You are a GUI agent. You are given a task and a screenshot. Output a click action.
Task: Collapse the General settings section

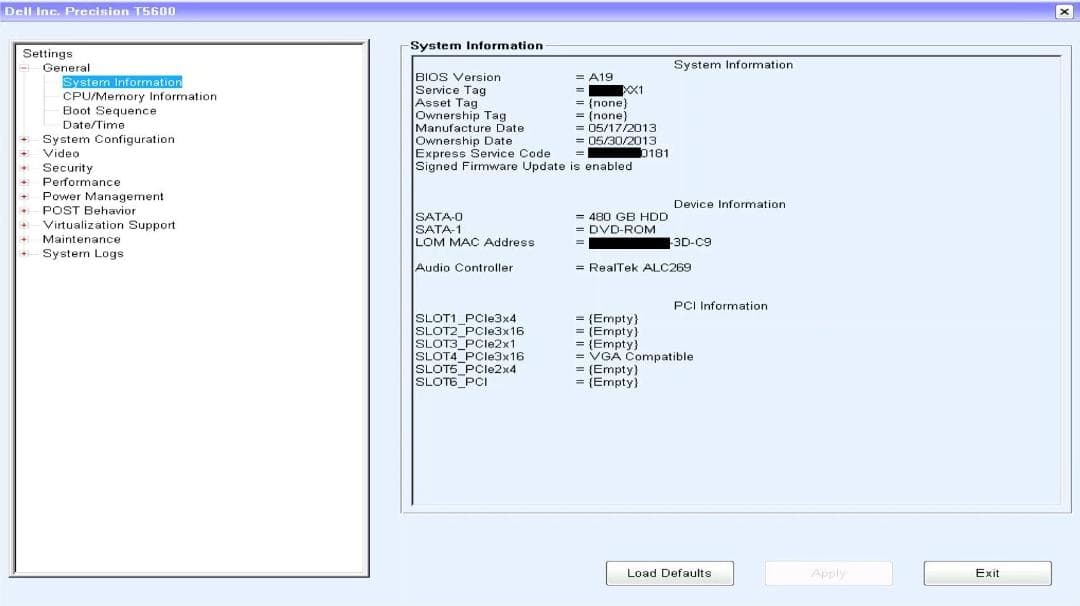coord(26,67)
